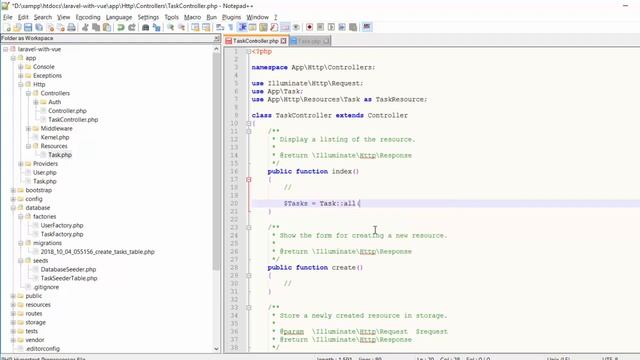Close the Folder as Workspace panel
The width and height of the screenshot is (640, 360).
click(x=216, y=38)
